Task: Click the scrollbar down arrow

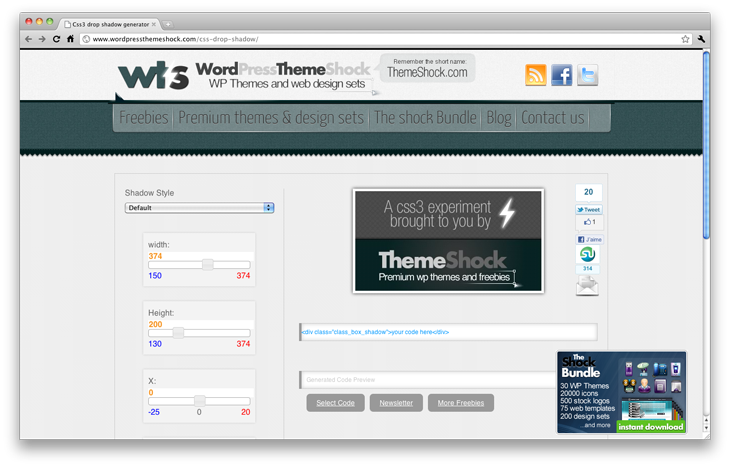Action: [706, 426]
